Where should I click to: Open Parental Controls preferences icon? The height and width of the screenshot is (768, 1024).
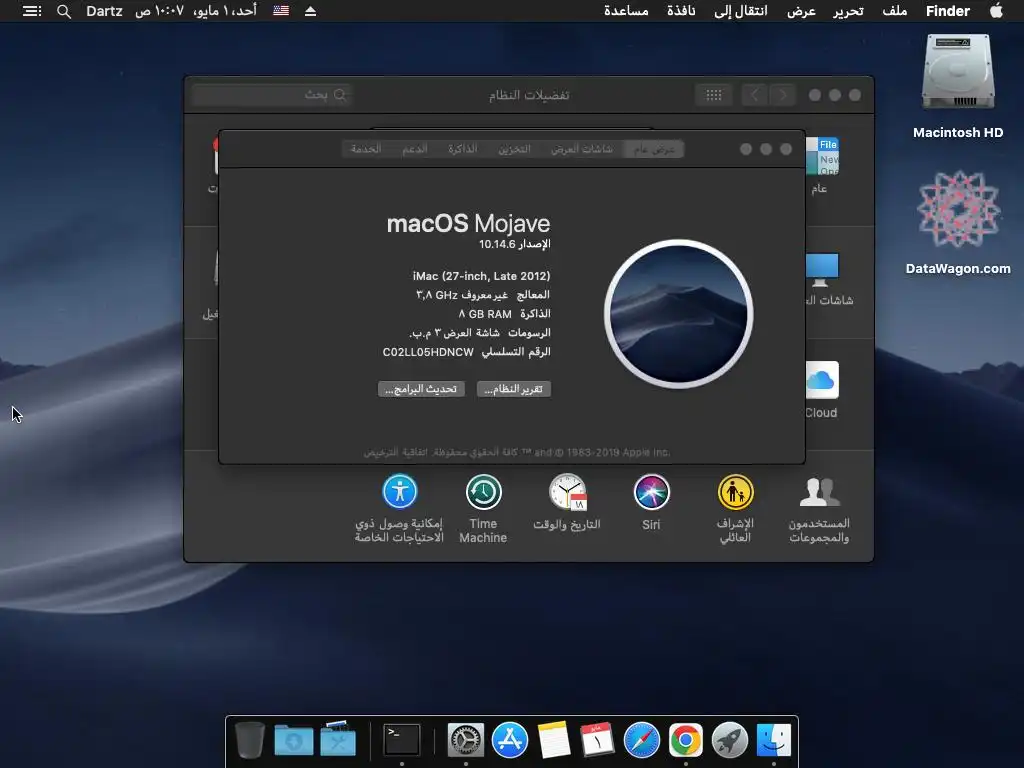(735, 492)
